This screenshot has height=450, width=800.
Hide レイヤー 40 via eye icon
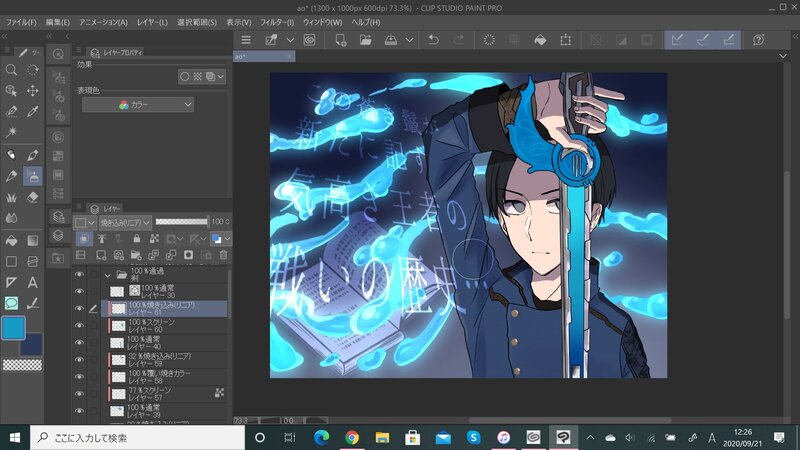(x=79, y=342)
